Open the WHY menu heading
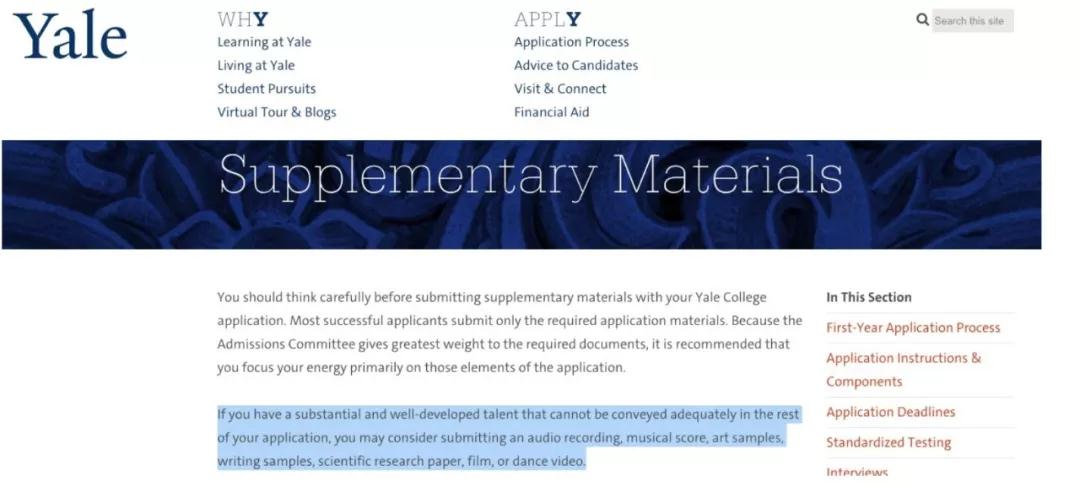1080x487 pixels. 243,19
